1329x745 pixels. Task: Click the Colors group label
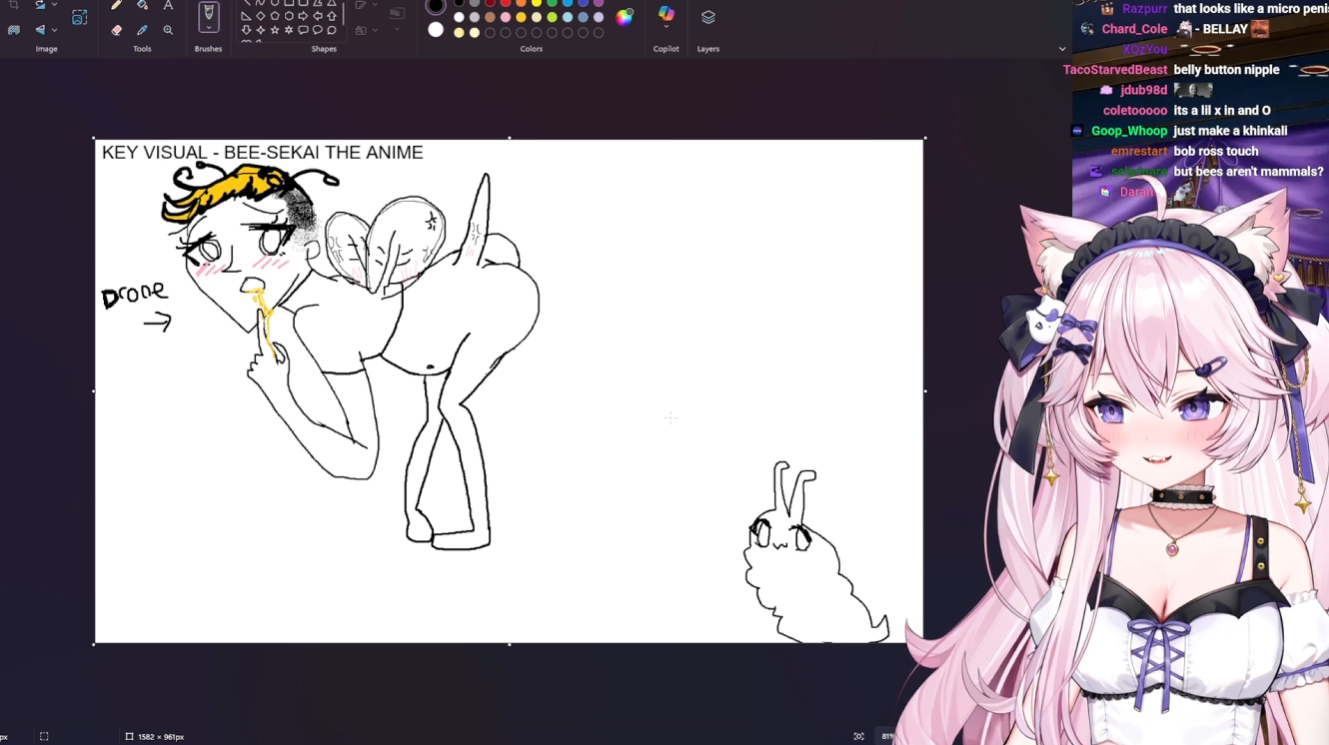click(531, 49)
